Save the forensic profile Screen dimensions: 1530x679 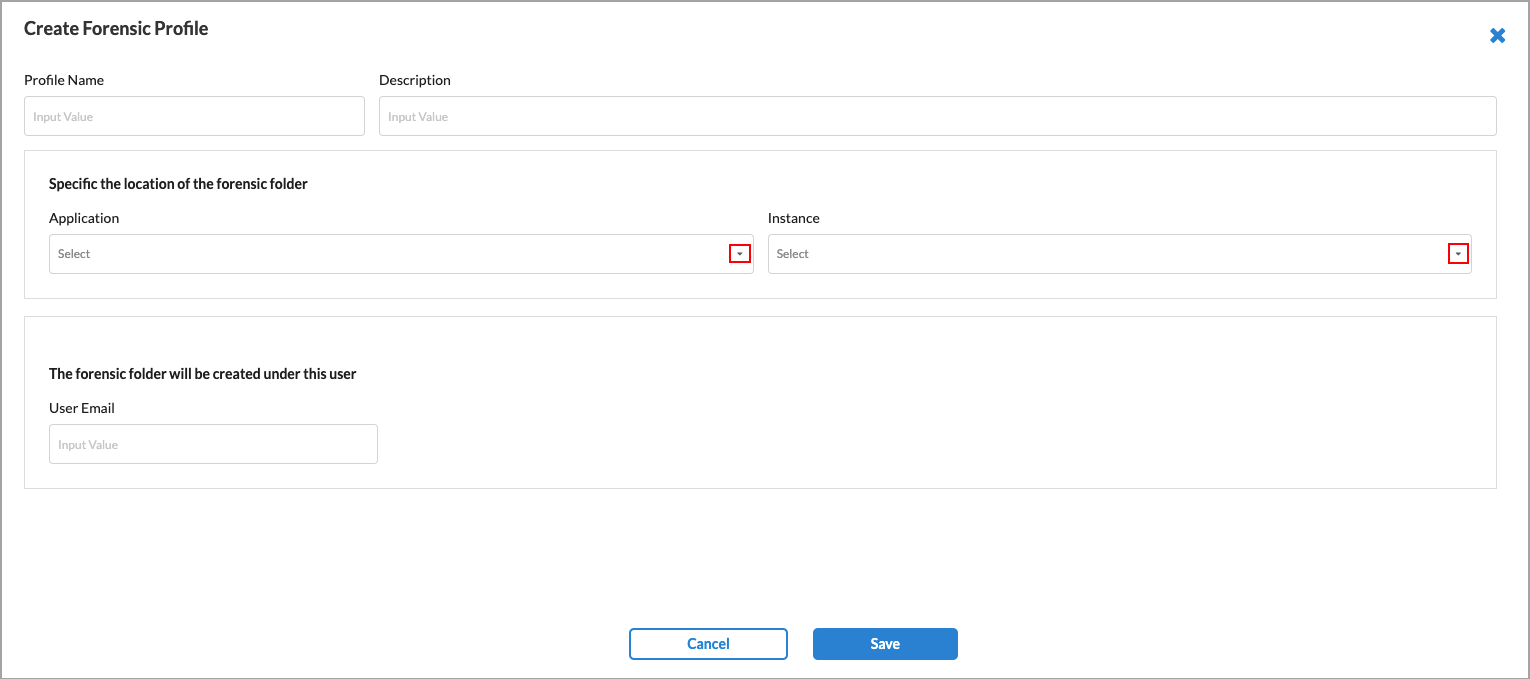[884, 644]
